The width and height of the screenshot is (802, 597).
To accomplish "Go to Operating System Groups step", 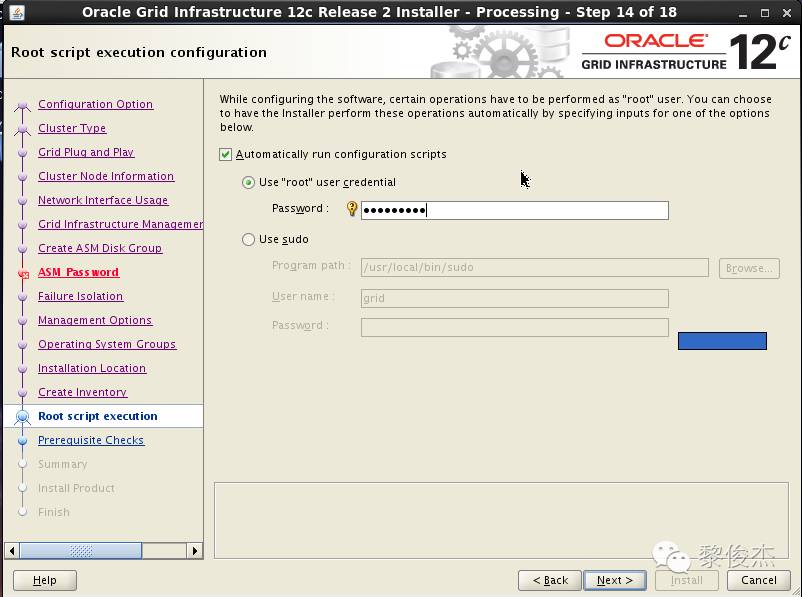I will pyautogui.click(x=107, y=344).
